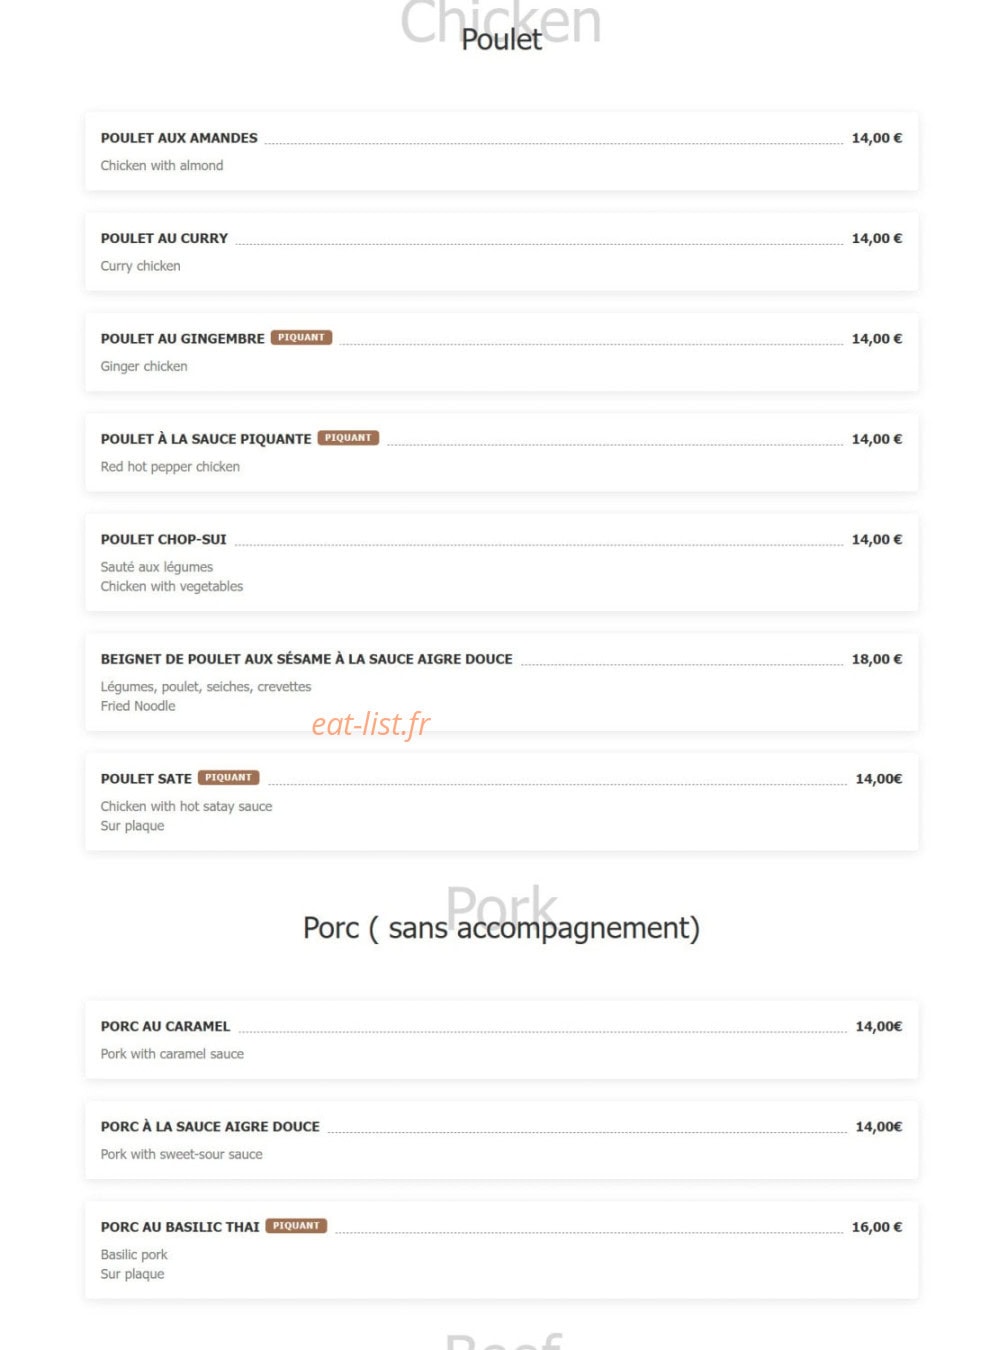This screenshot has width=989, height=1350.
Task: Click the eat-list.fr watermark link
Action: [370, 723]
